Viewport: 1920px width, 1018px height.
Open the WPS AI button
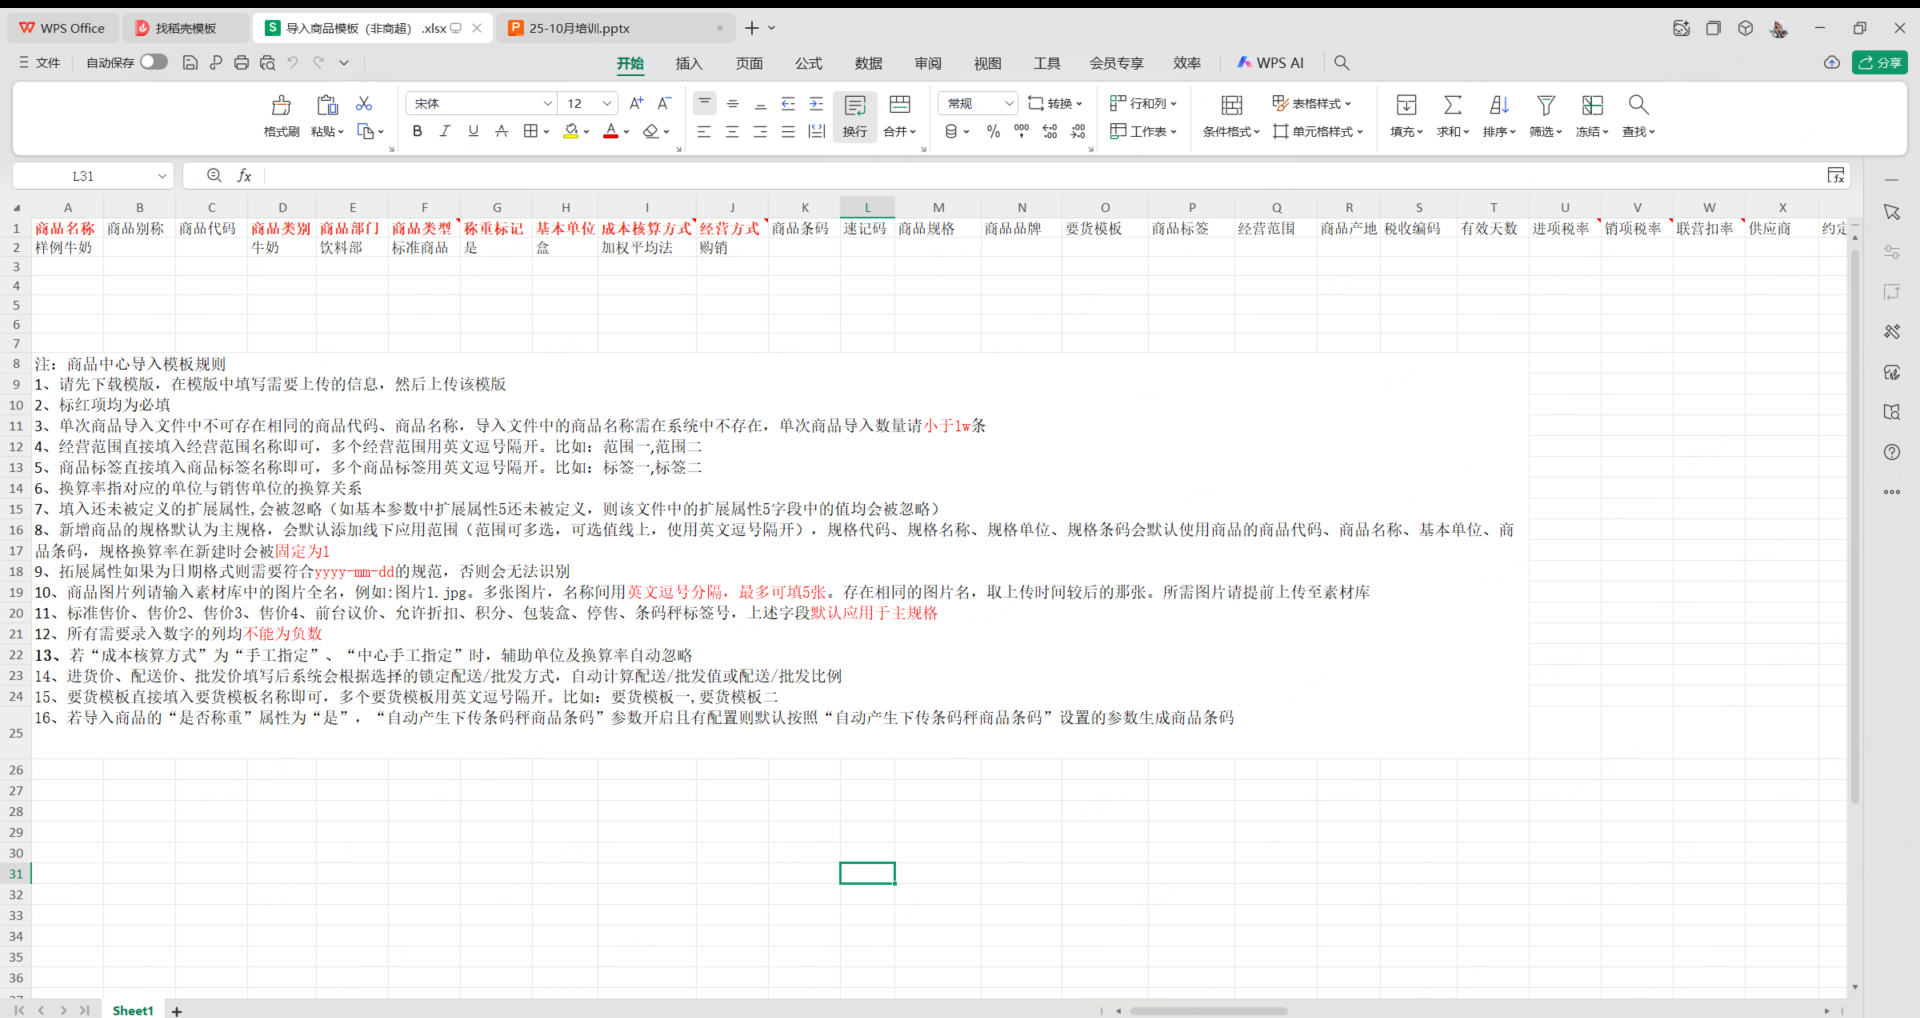pyautogui.click(x=1270, y=63)
